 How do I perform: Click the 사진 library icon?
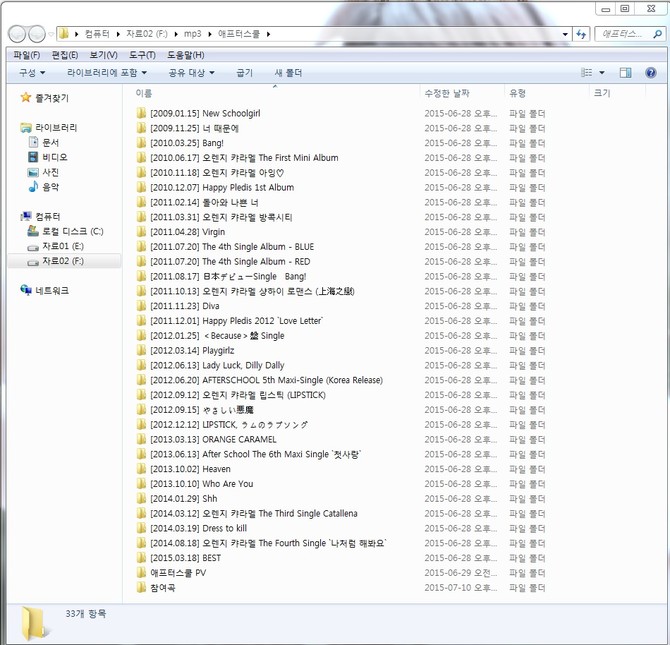click(x=33, y=172)
